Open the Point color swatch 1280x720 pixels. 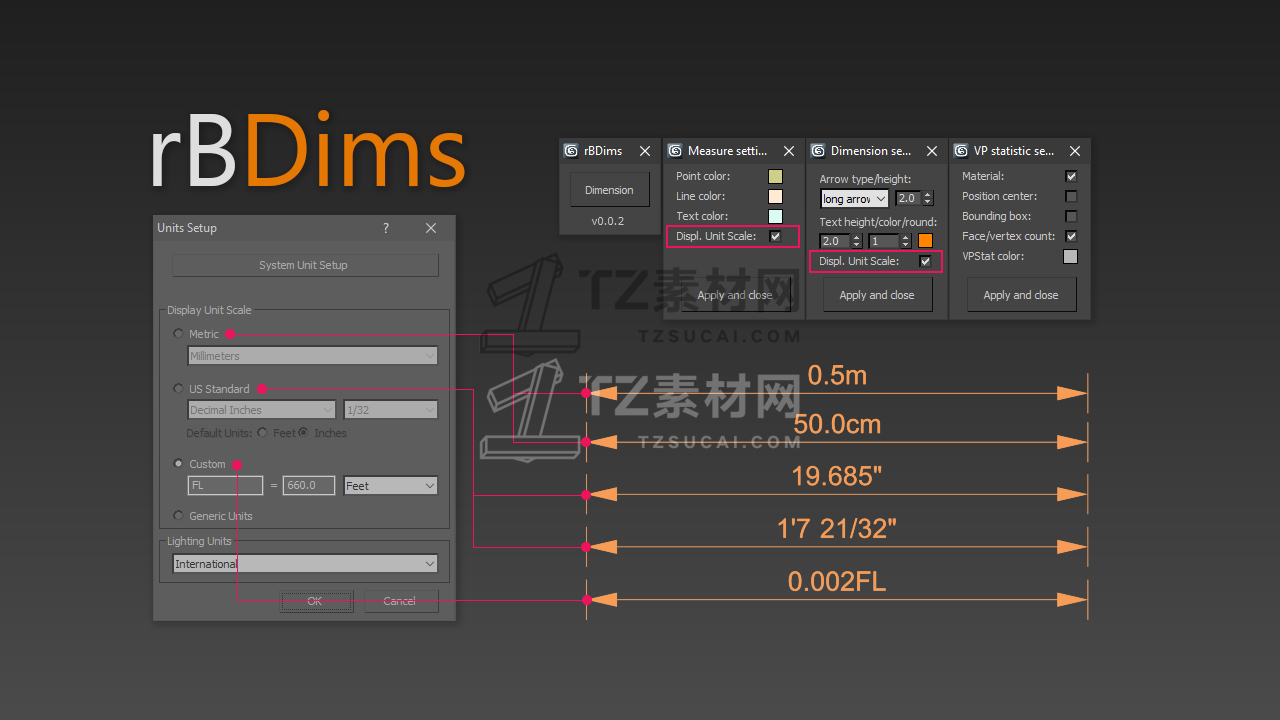[x=775, y=176]
